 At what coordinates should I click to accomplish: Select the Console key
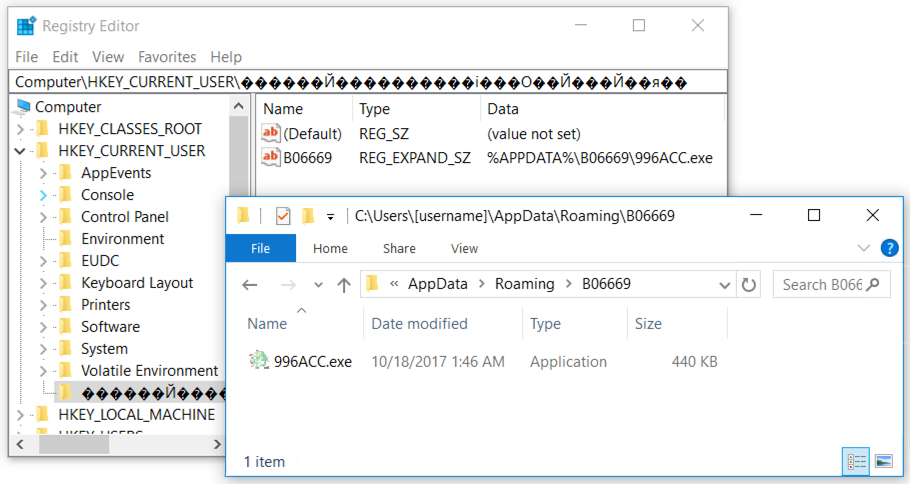(107, 195)
